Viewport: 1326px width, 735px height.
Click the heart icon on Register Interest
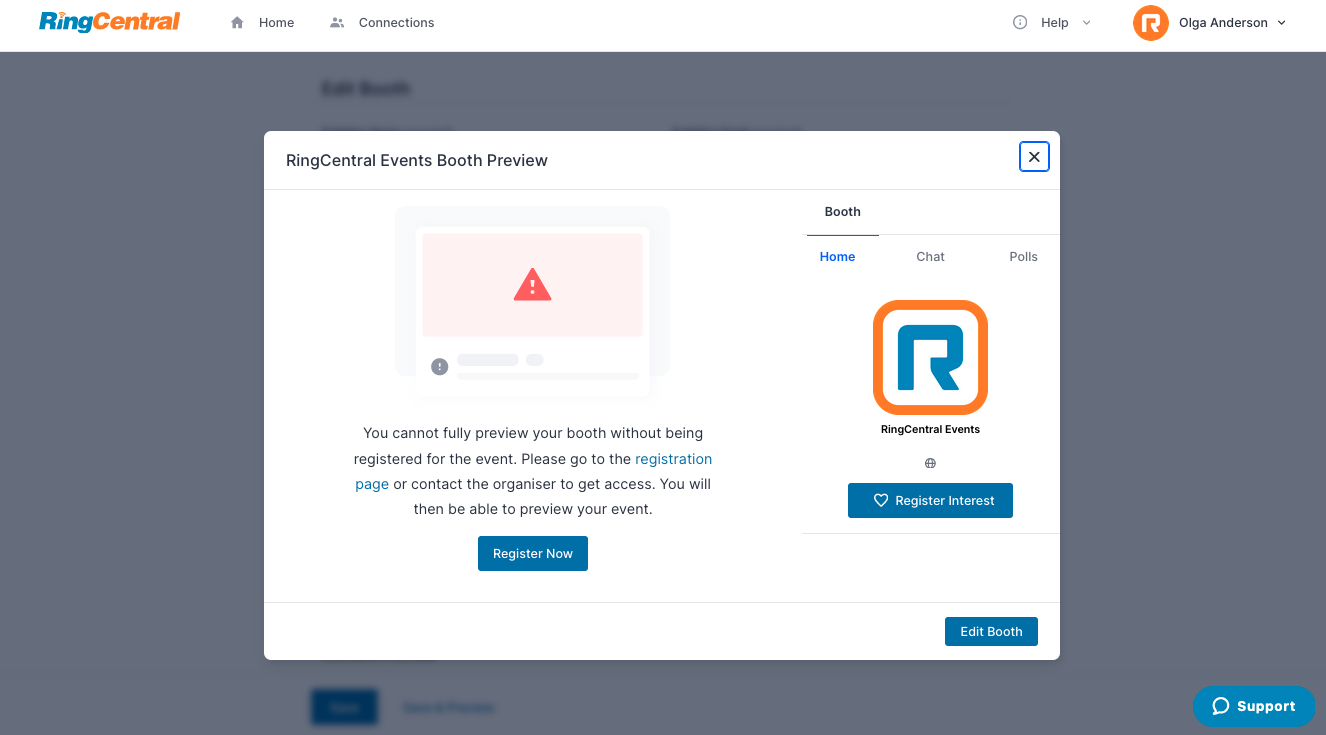pos(881,501)
